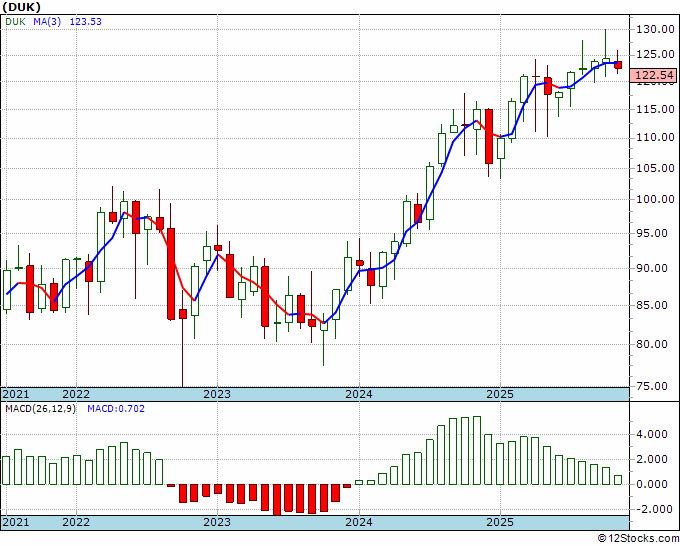Click 2022 on the price chart timeline
This screenshot has height=546, width=680.
pyautogui.click(x=76, y=394)
